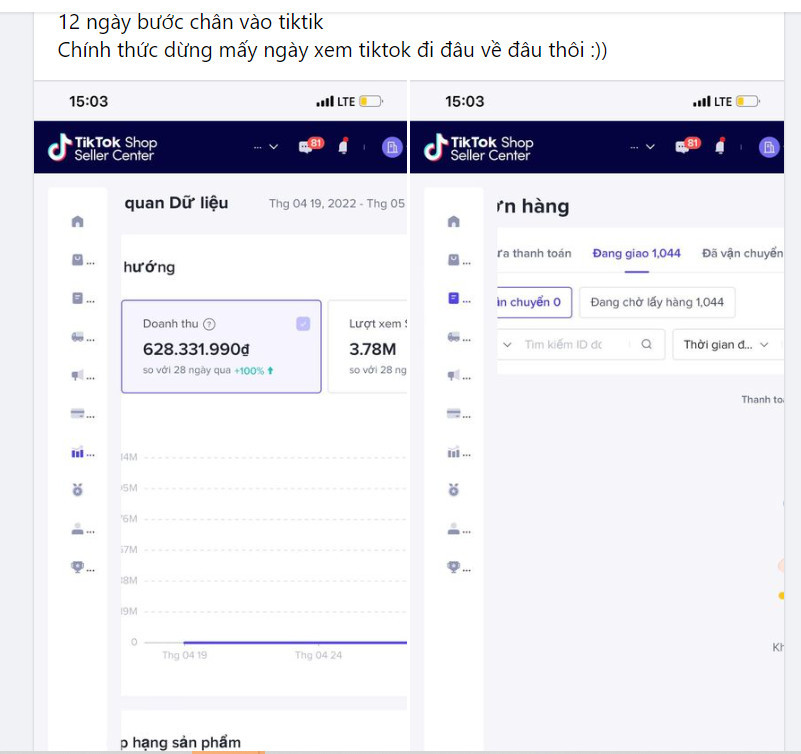The height and width of the screenshot is (754, 801).
Task: Open the megaphone promotions icon in left screenshot sidebar
Action: pos(77,375)
